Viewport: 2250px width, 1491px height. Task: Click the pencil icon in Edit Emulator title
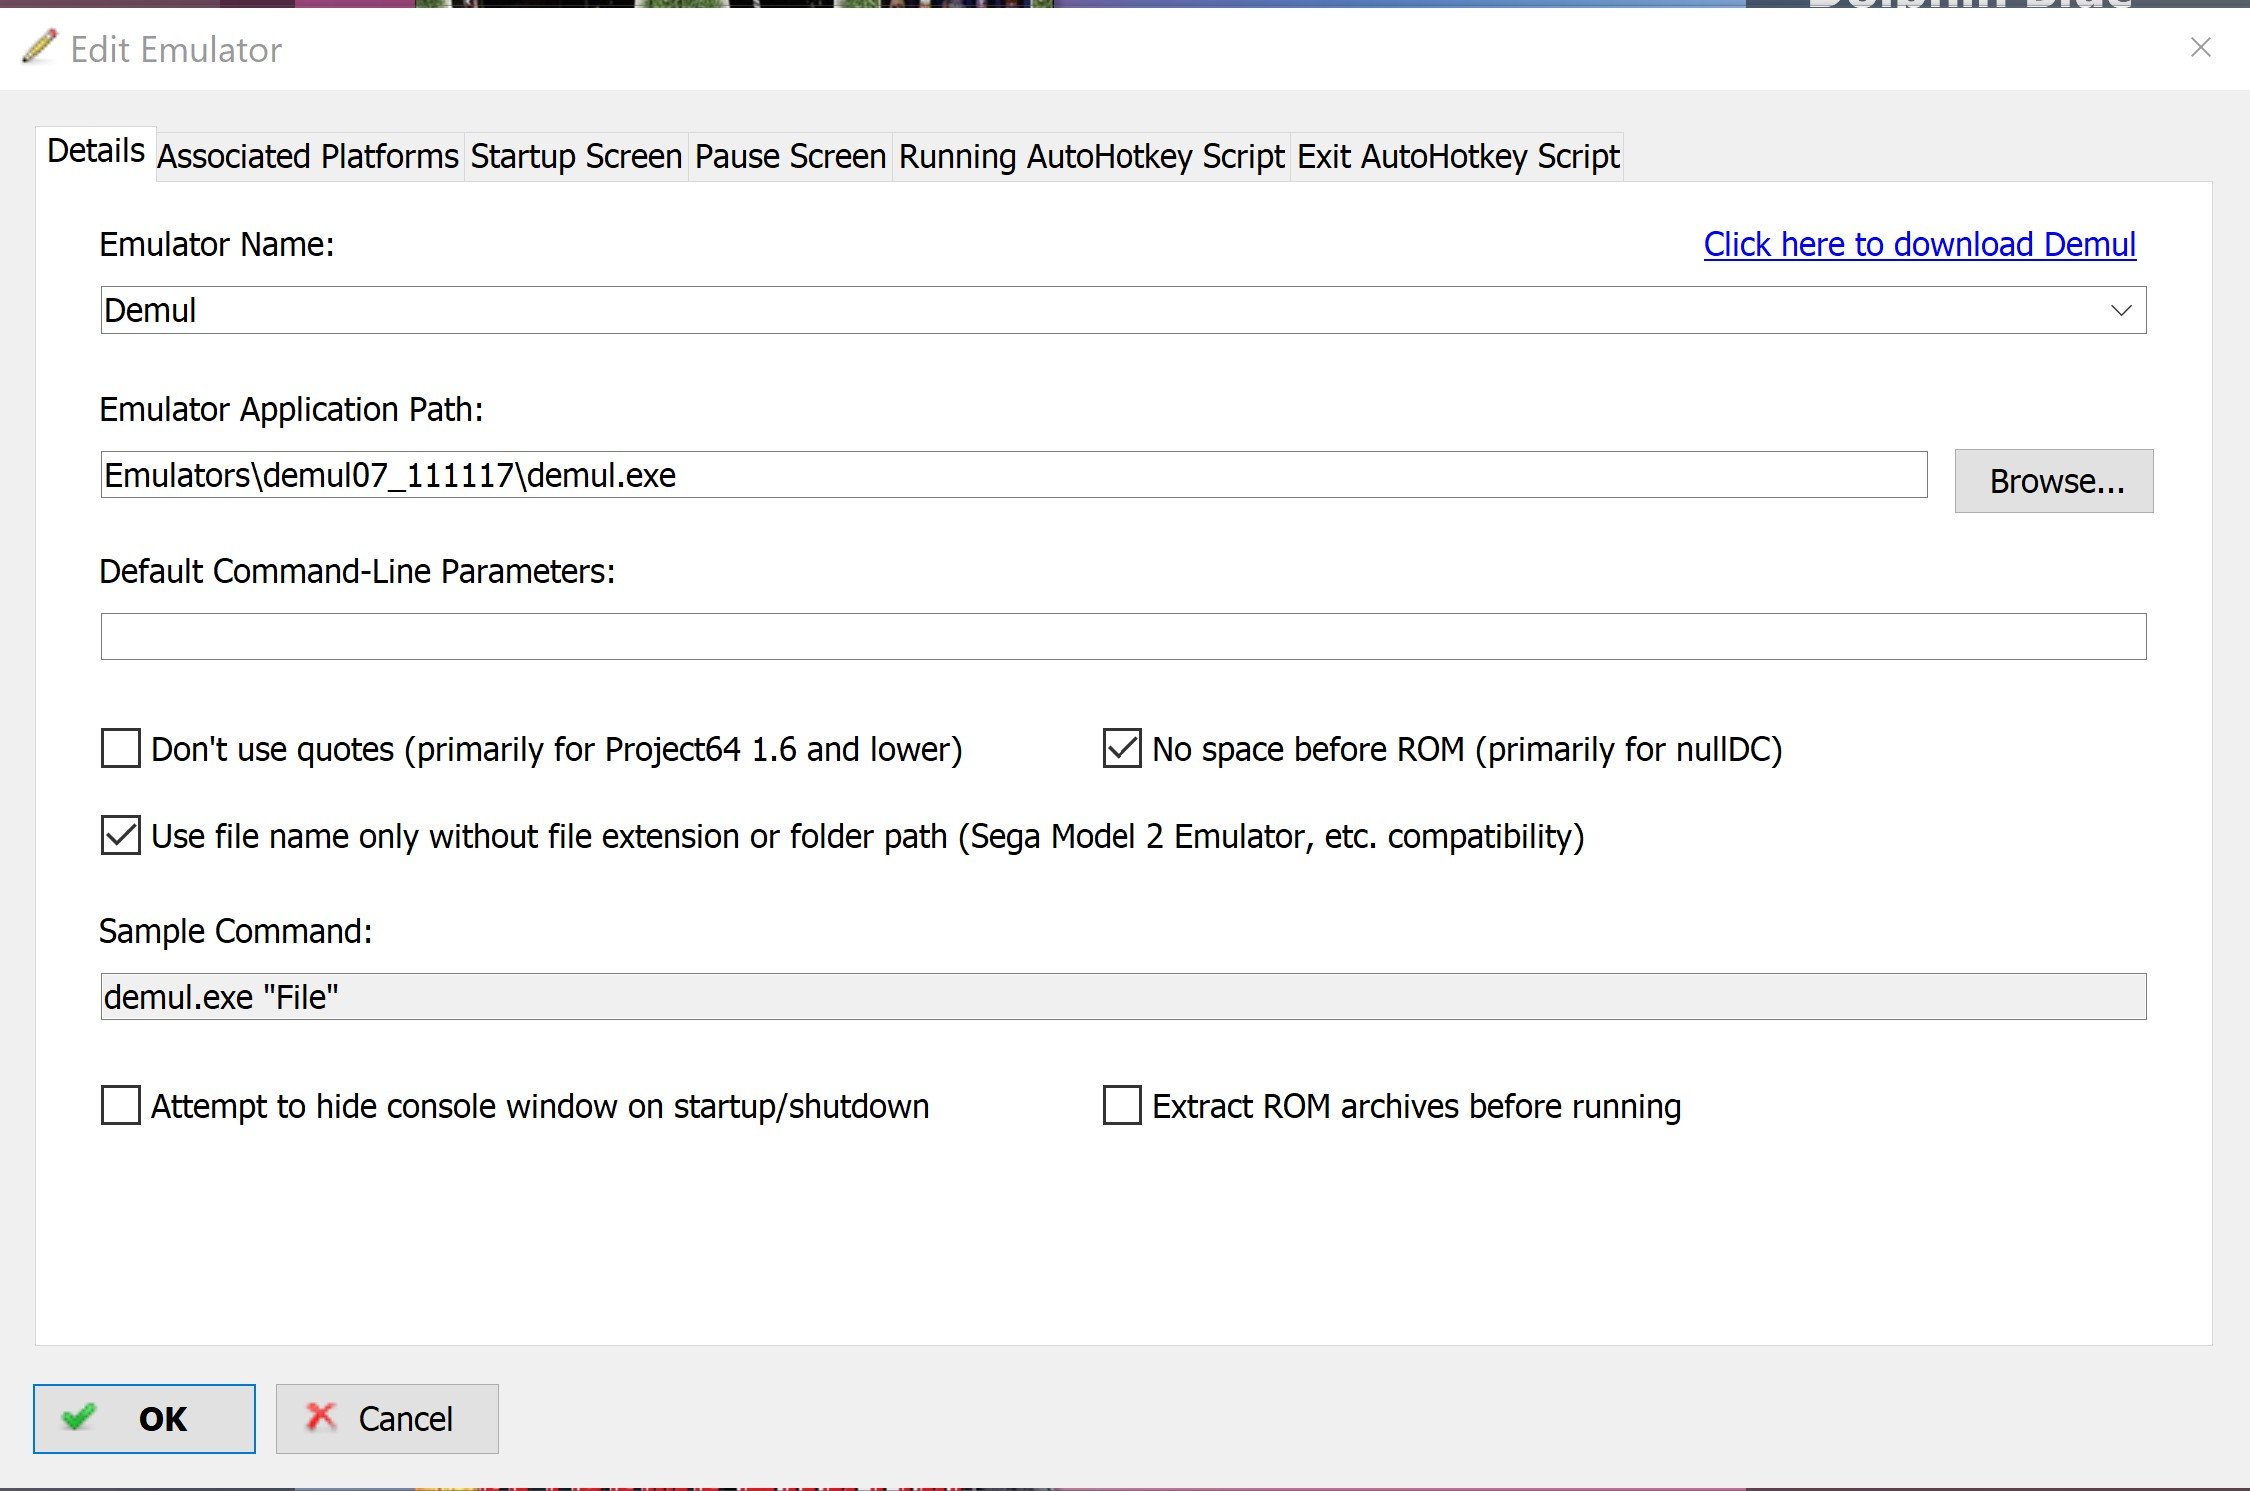click(x=40, y=47)
